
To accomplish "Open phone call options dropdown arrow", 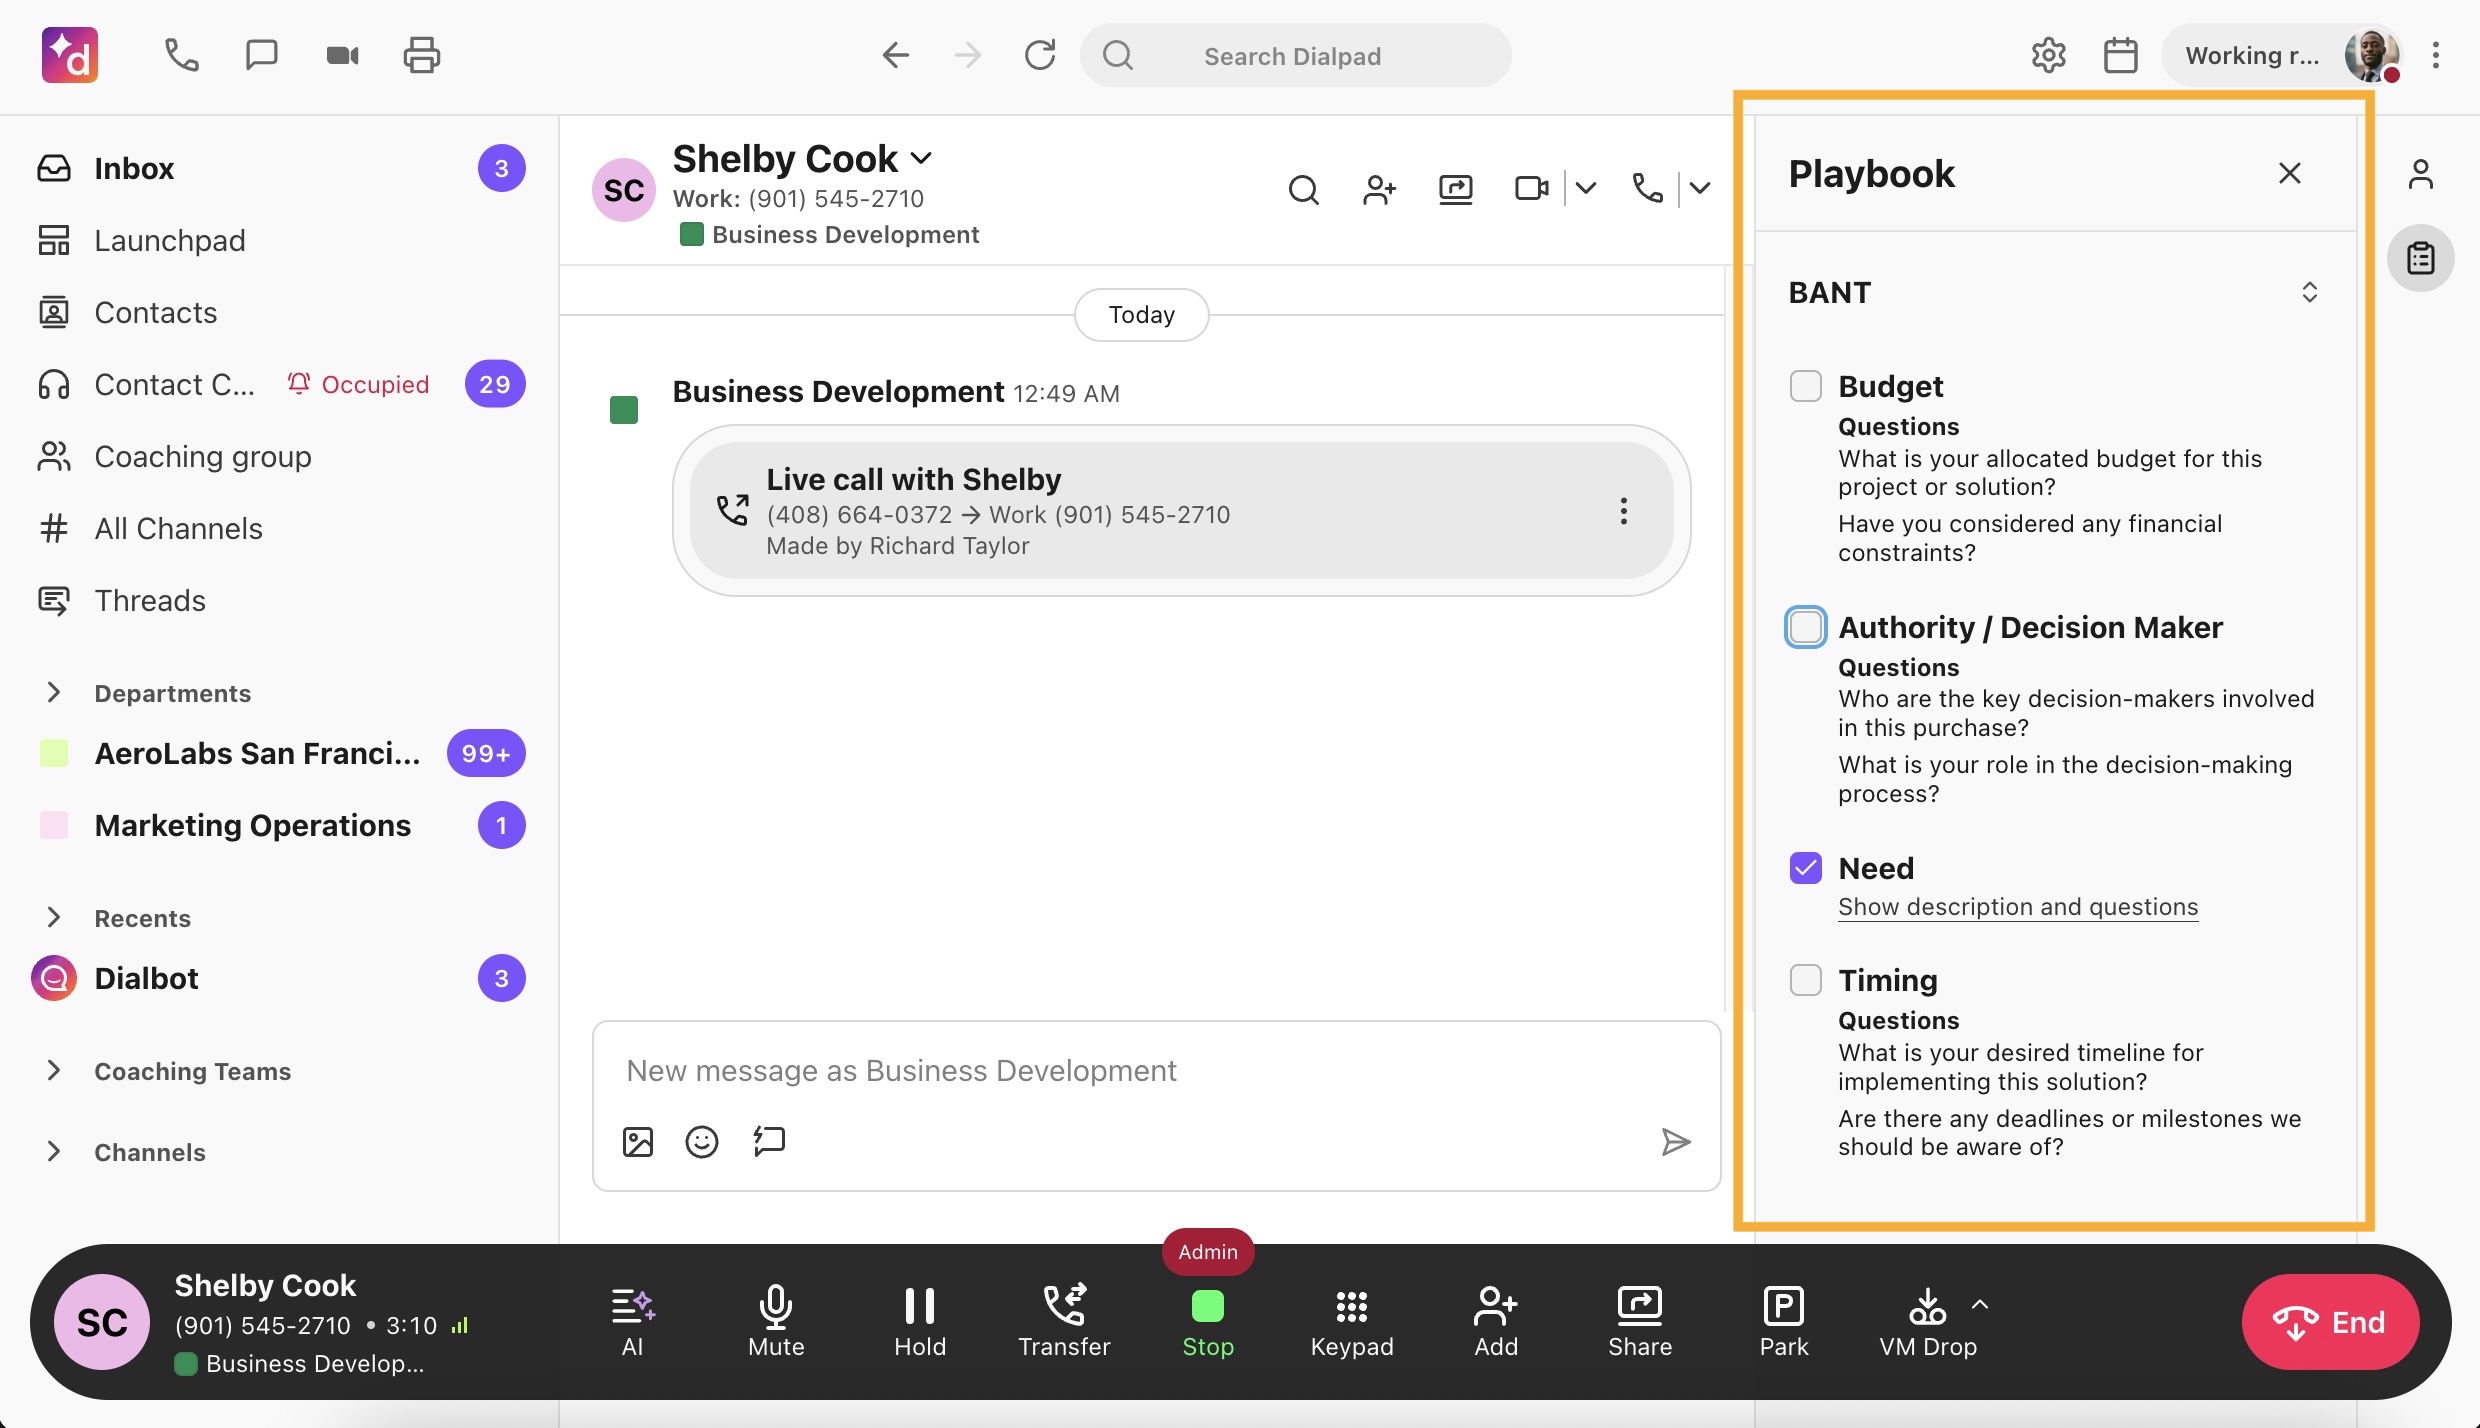I will (1699, 188).
